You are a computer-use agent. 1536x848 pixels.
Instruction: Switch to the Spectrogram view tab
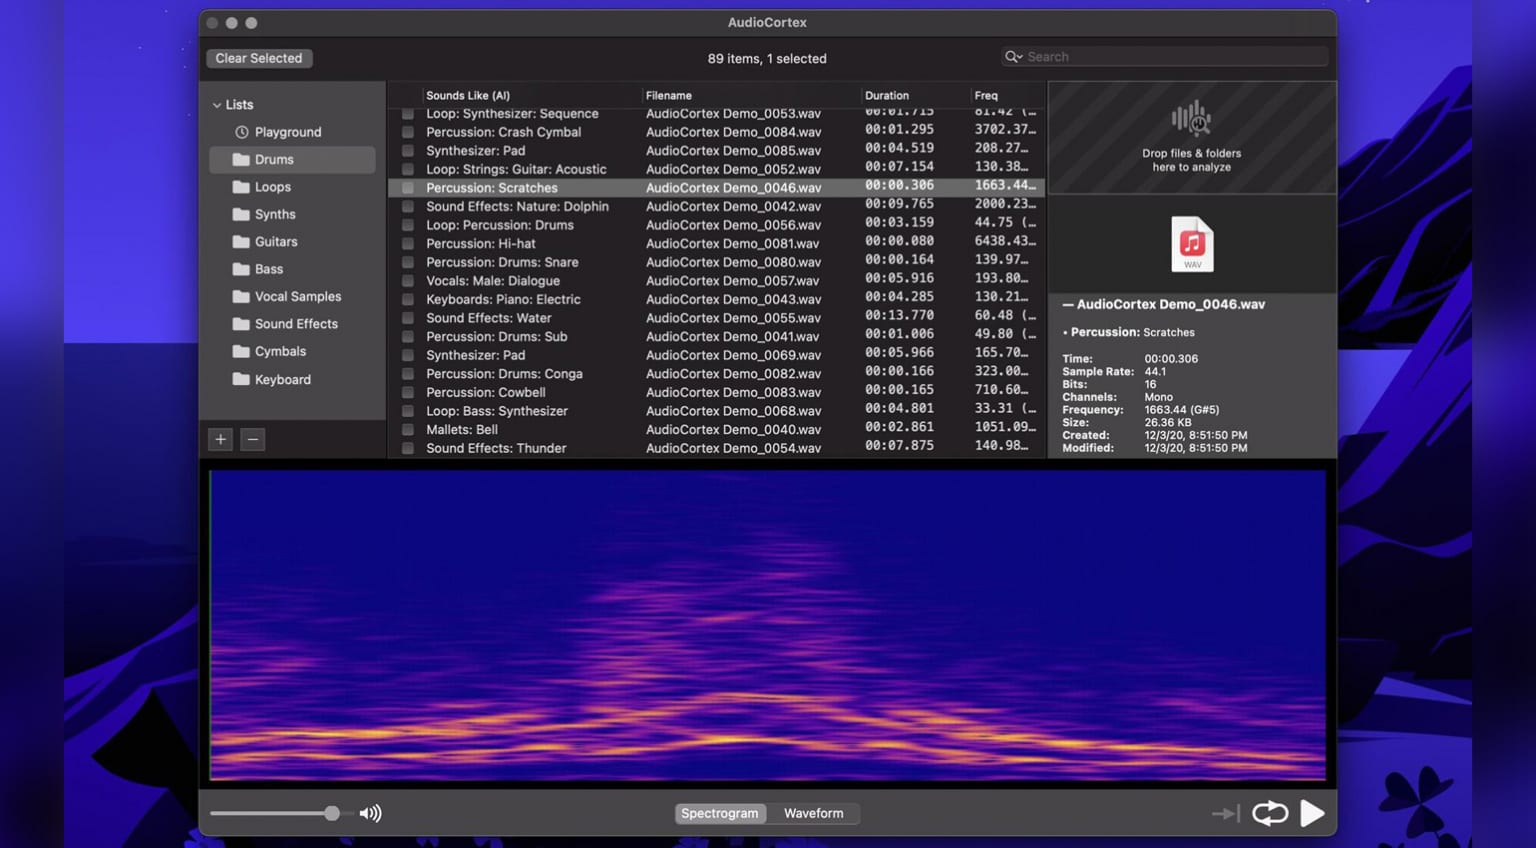(720, 813)
